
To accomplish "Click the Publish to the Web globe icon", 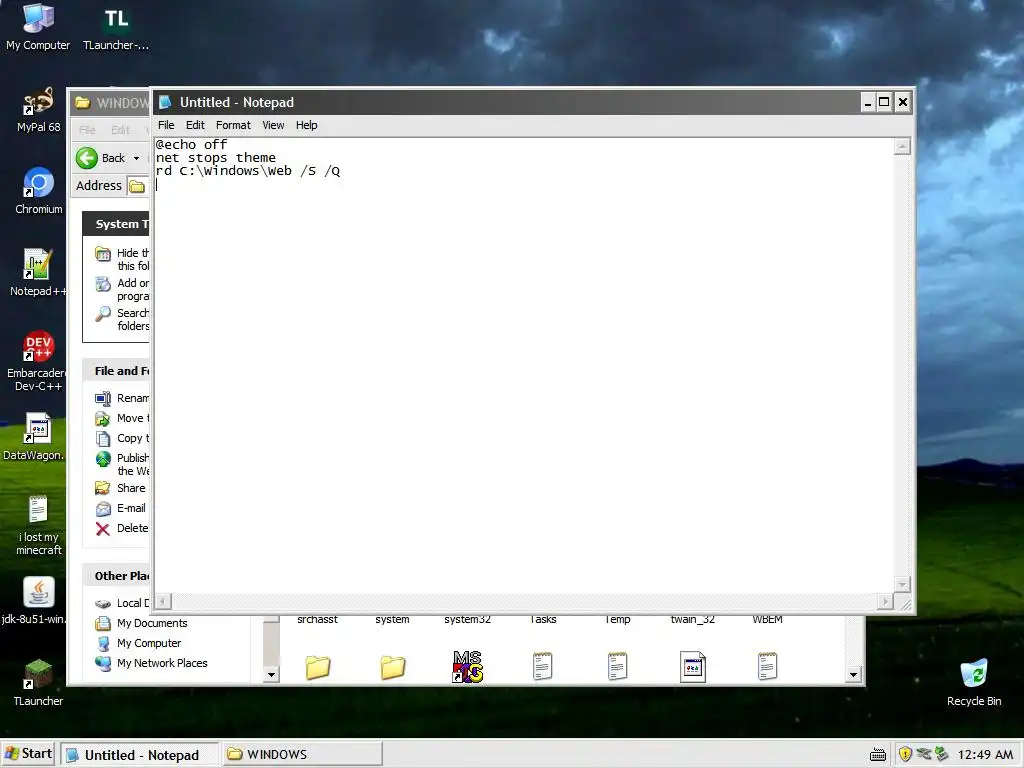I will pyautogui.click(x=103, y=459).
